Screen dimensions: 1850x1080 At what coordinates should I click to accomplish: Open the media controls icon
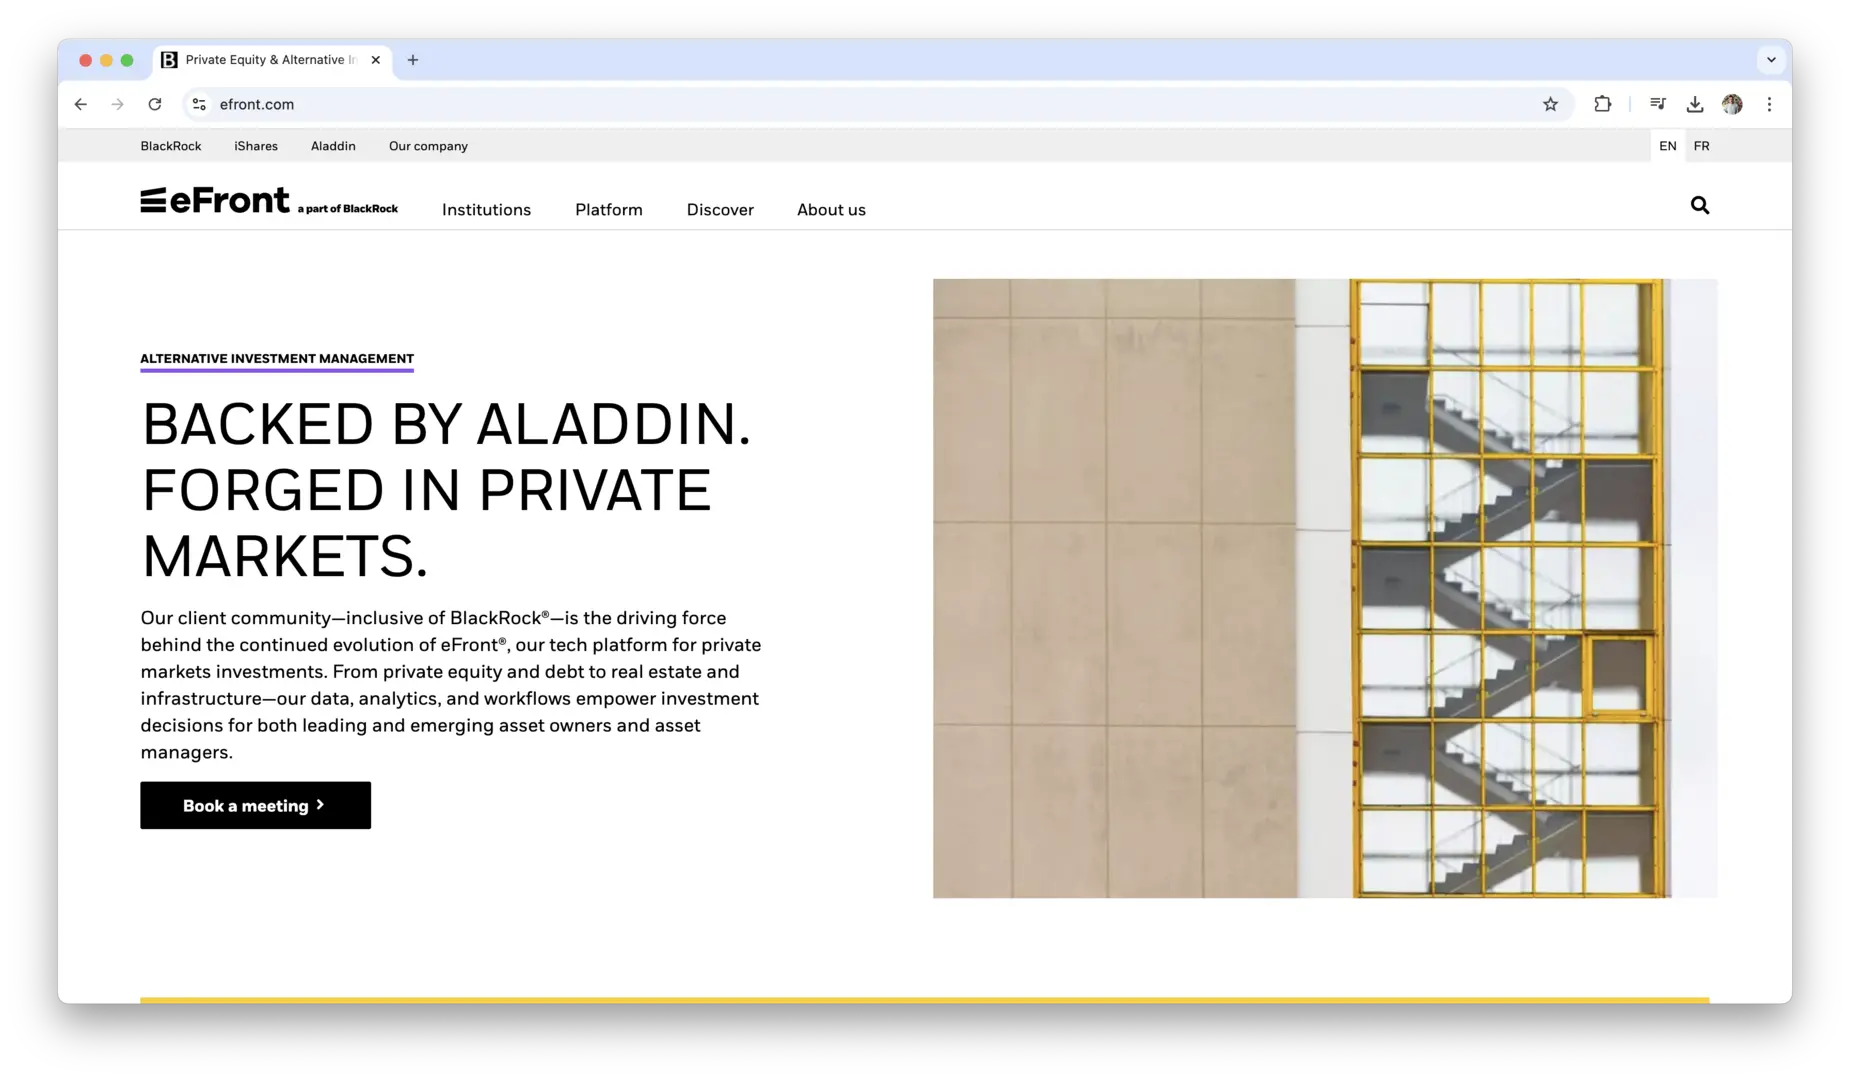[x=1657, y=104]
